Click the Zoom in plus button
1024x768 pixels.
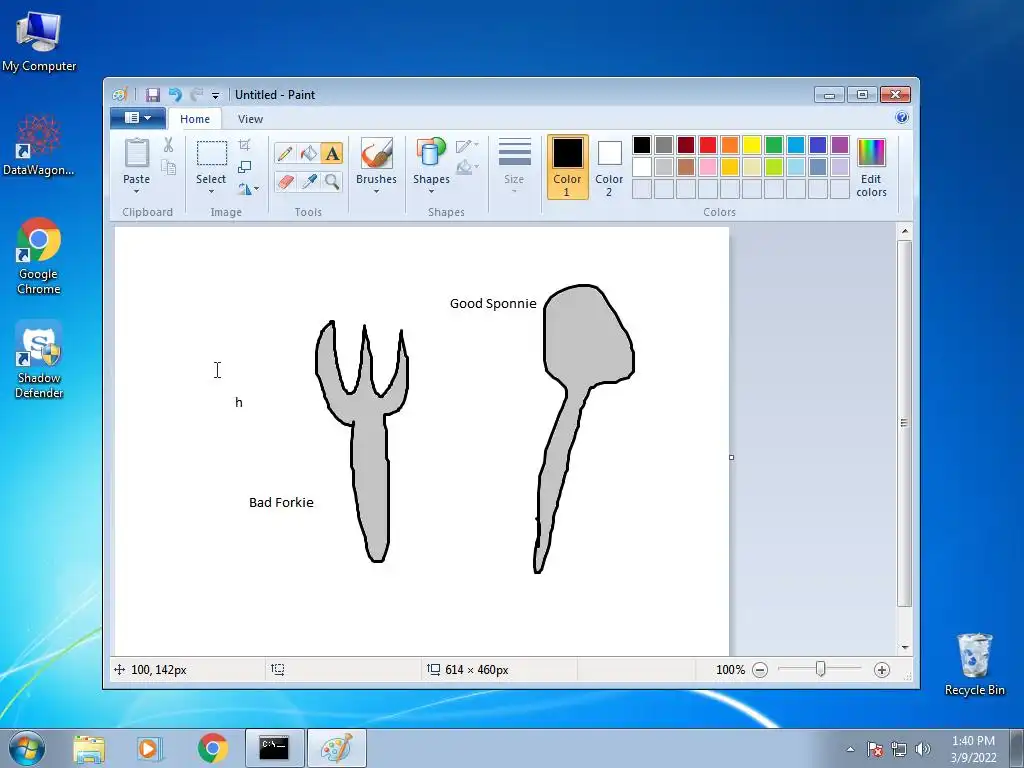(x=882, y=670)
